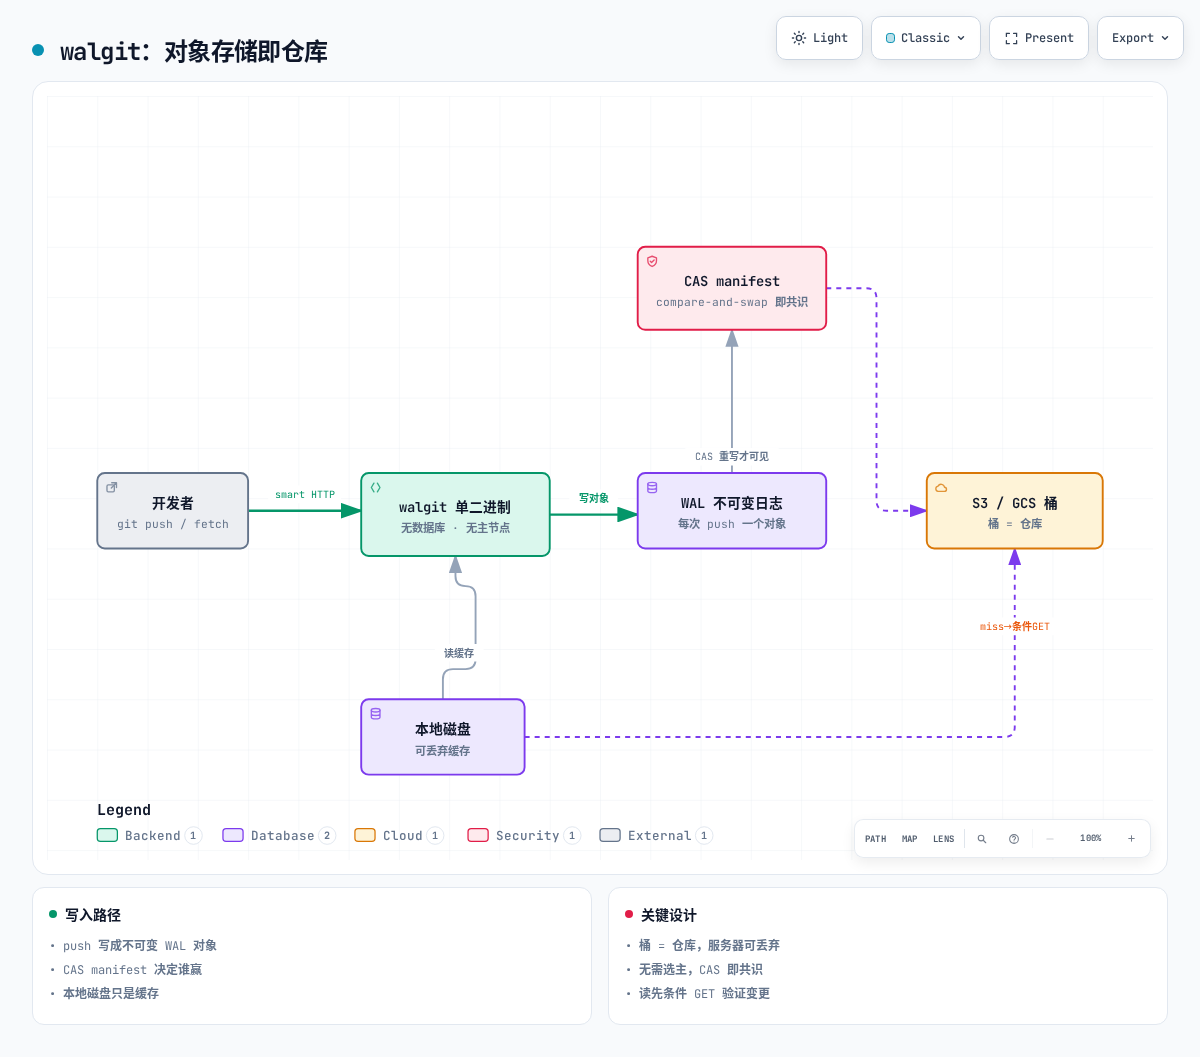Click the 无数据库 · 无主节点 subtitle
This screenshot has height=1057, width=1200.
[x=455, y=528]
